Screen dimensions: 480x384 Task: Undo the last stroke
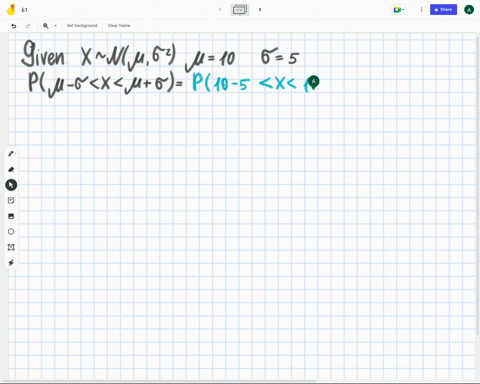tap(14, 26)
